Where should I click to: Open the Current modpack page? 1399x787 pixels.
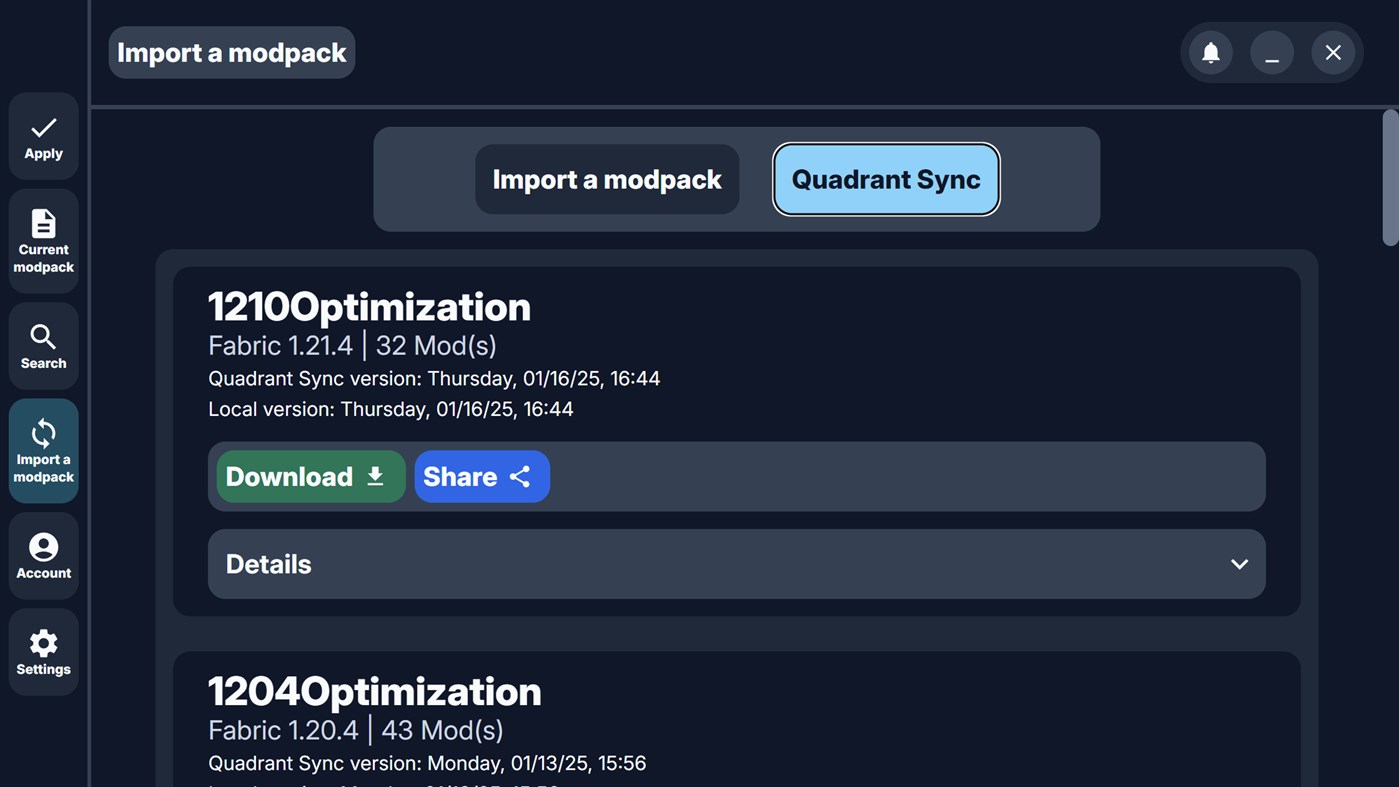[43, 241]
